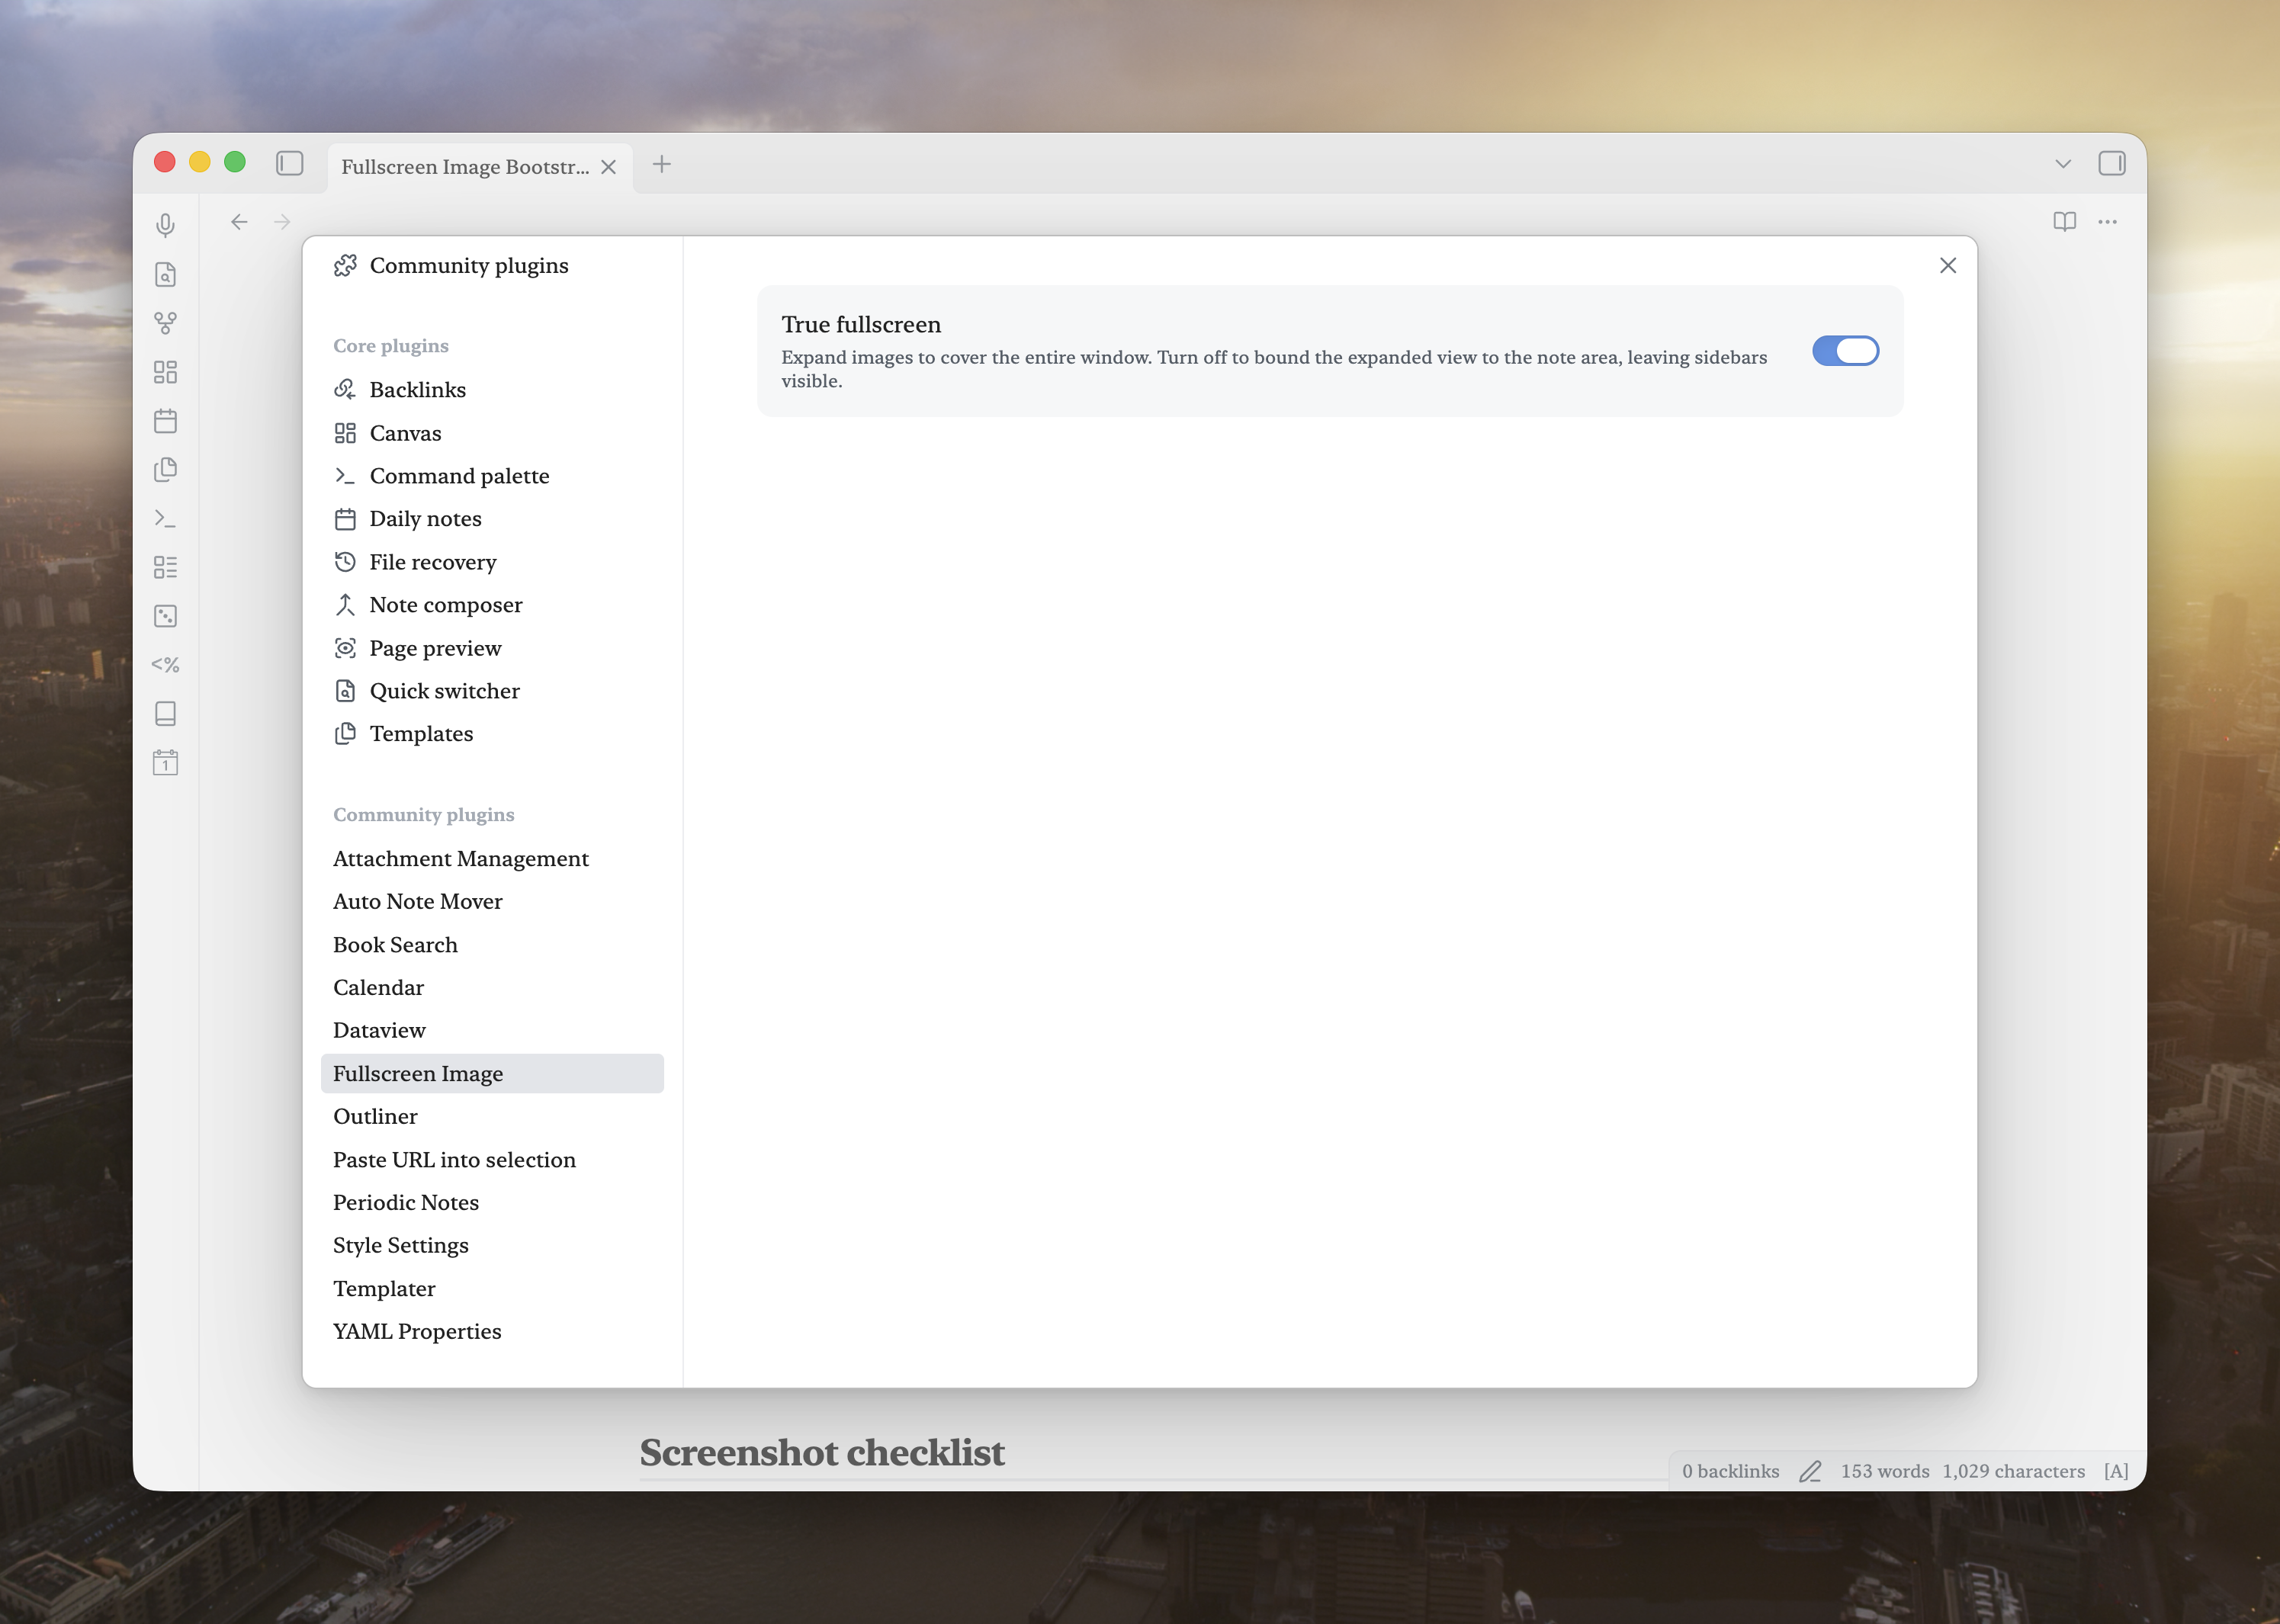Toggle the left sidebar
Viewport: 2280px width, 1624px height.
290,163
